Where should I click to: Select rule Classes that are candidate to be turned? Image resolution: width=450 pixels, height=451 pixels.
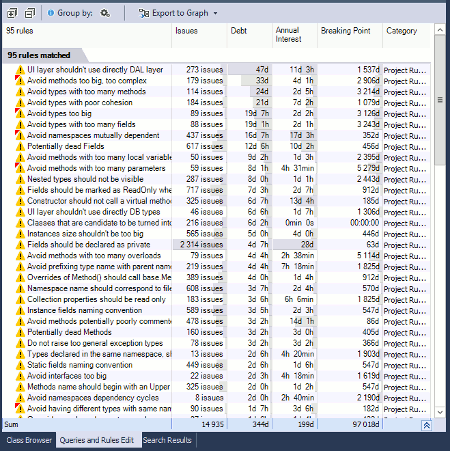pos(99,223)
